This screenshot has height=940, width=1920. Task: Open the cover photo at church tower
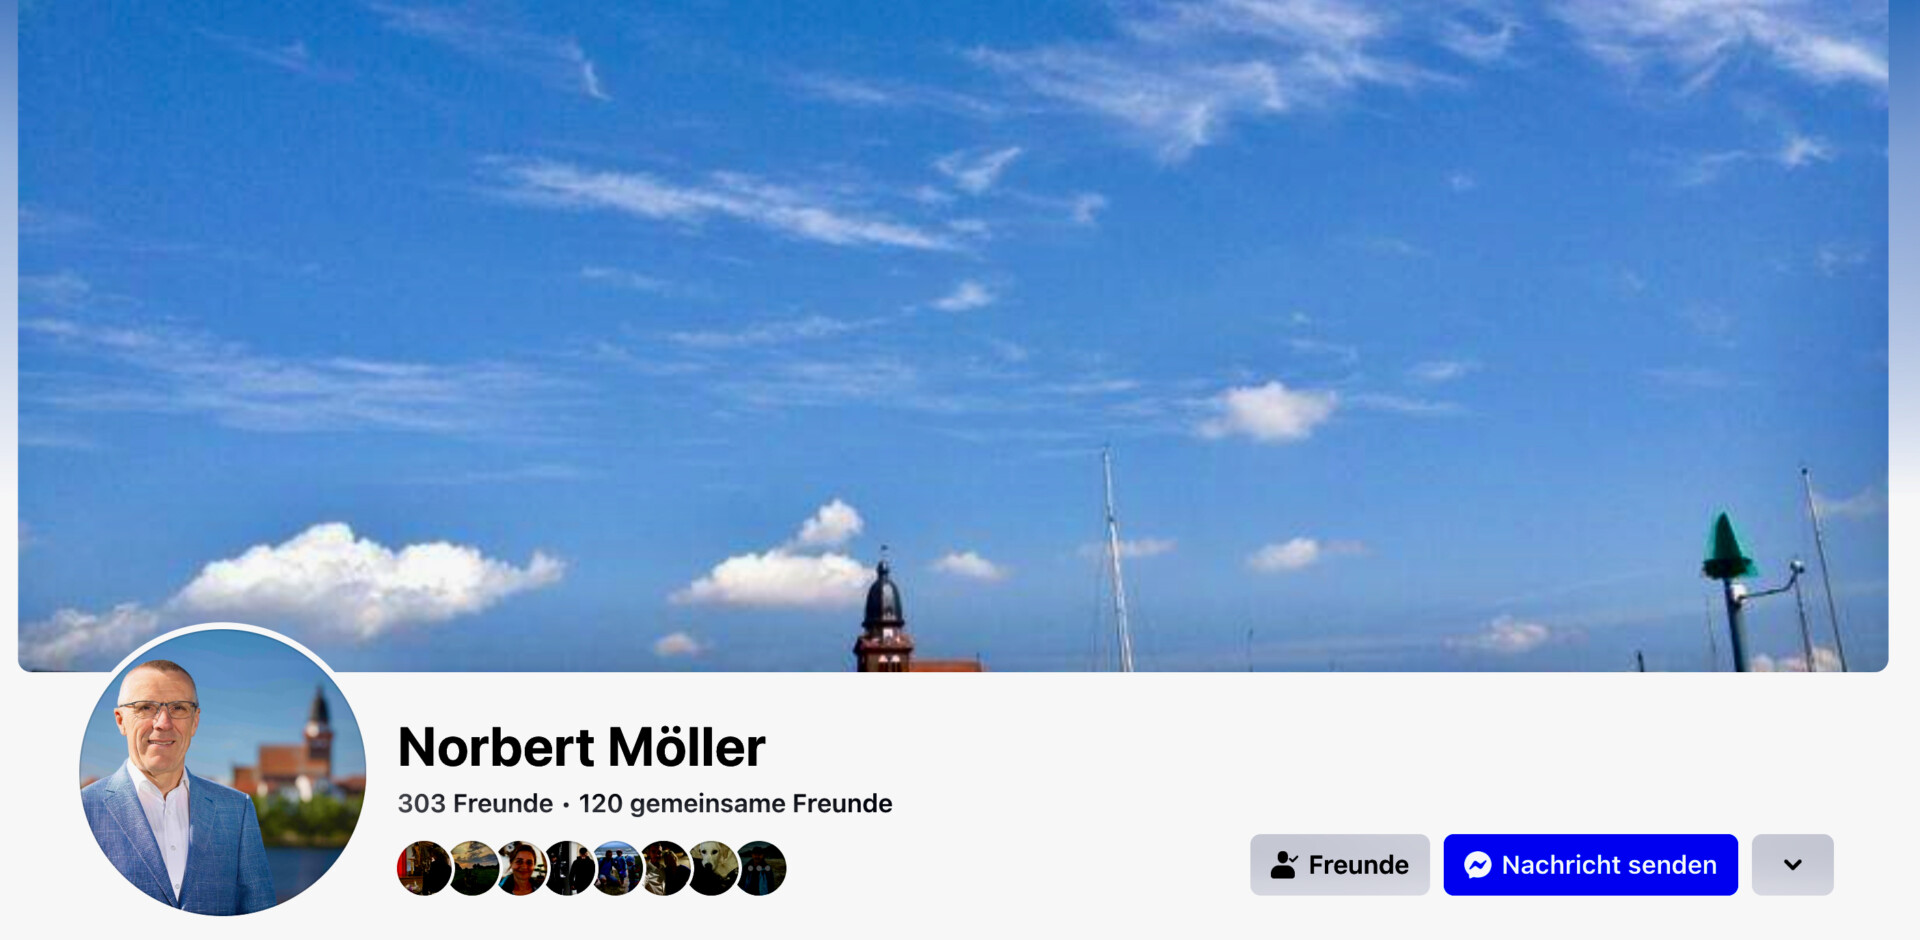point(884,612)
